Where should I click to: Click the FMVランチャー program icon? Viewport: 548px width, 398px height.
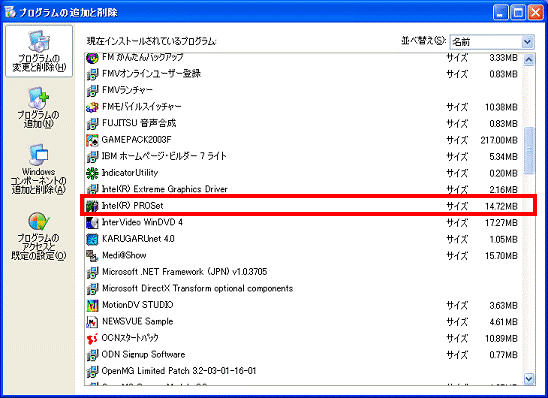(92, 91)
